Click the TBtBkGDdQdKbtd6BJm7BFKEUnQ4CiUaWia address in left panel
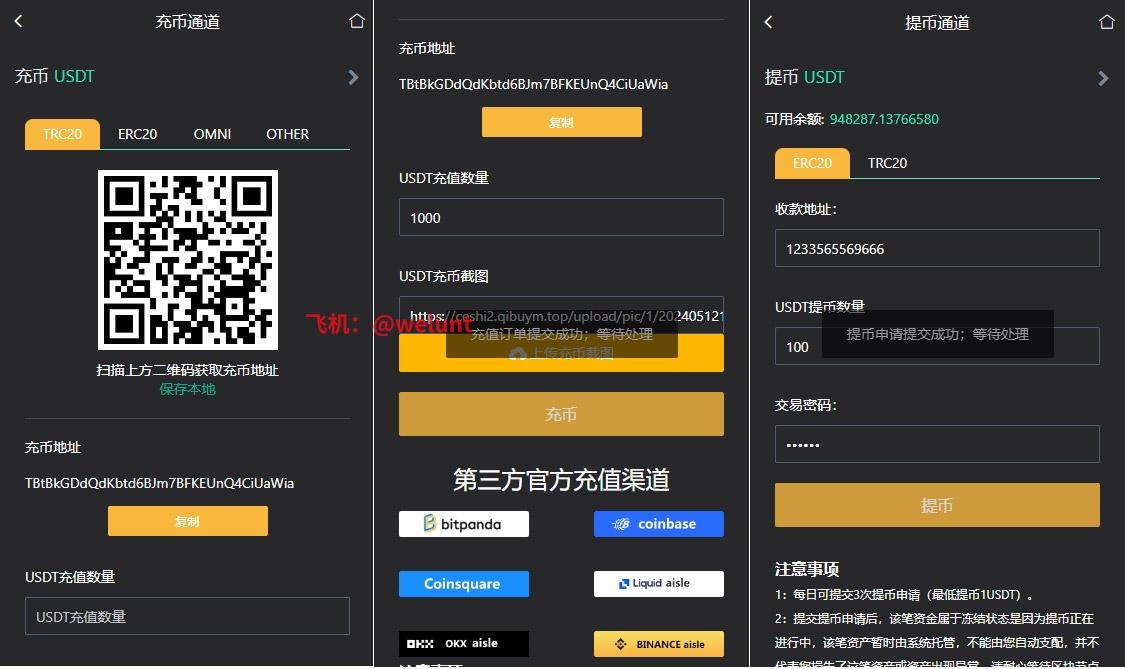The width and height of the screenshot is (1125, 669). coord(159,483)
